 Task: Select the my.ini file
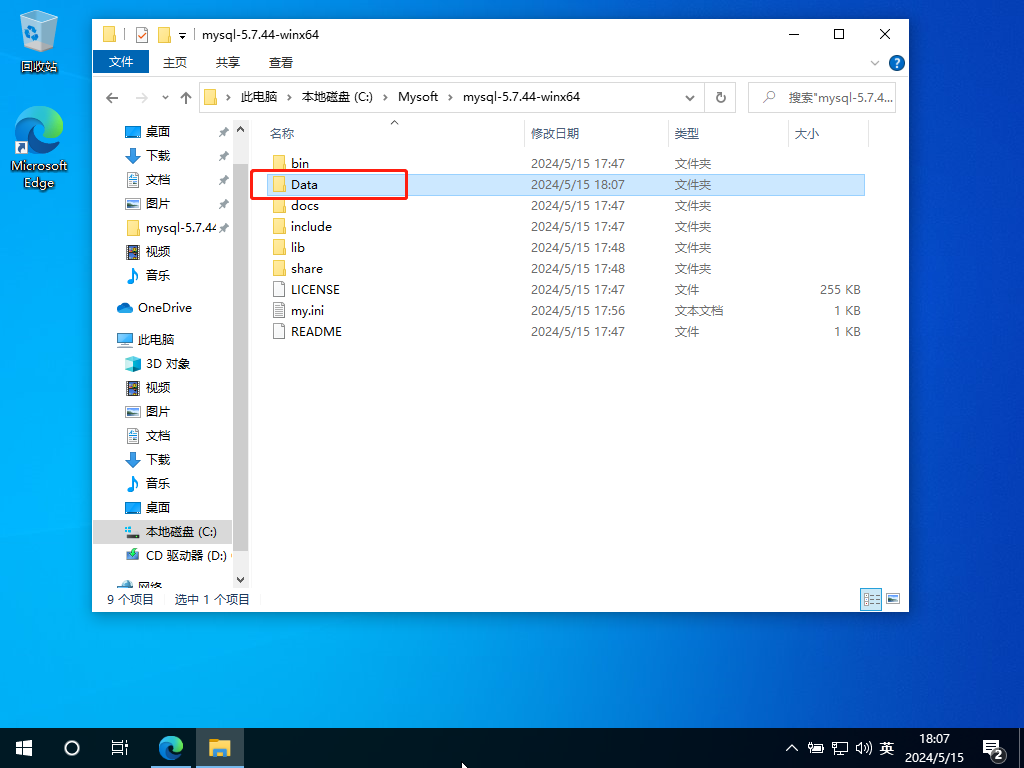(x=307, y=310)
